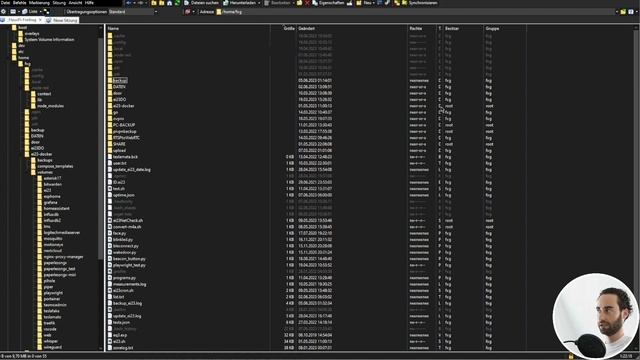The height and width of the screenshot is (360, 640).
Task: Select file programs.py in file list
Action: [124, 278]
